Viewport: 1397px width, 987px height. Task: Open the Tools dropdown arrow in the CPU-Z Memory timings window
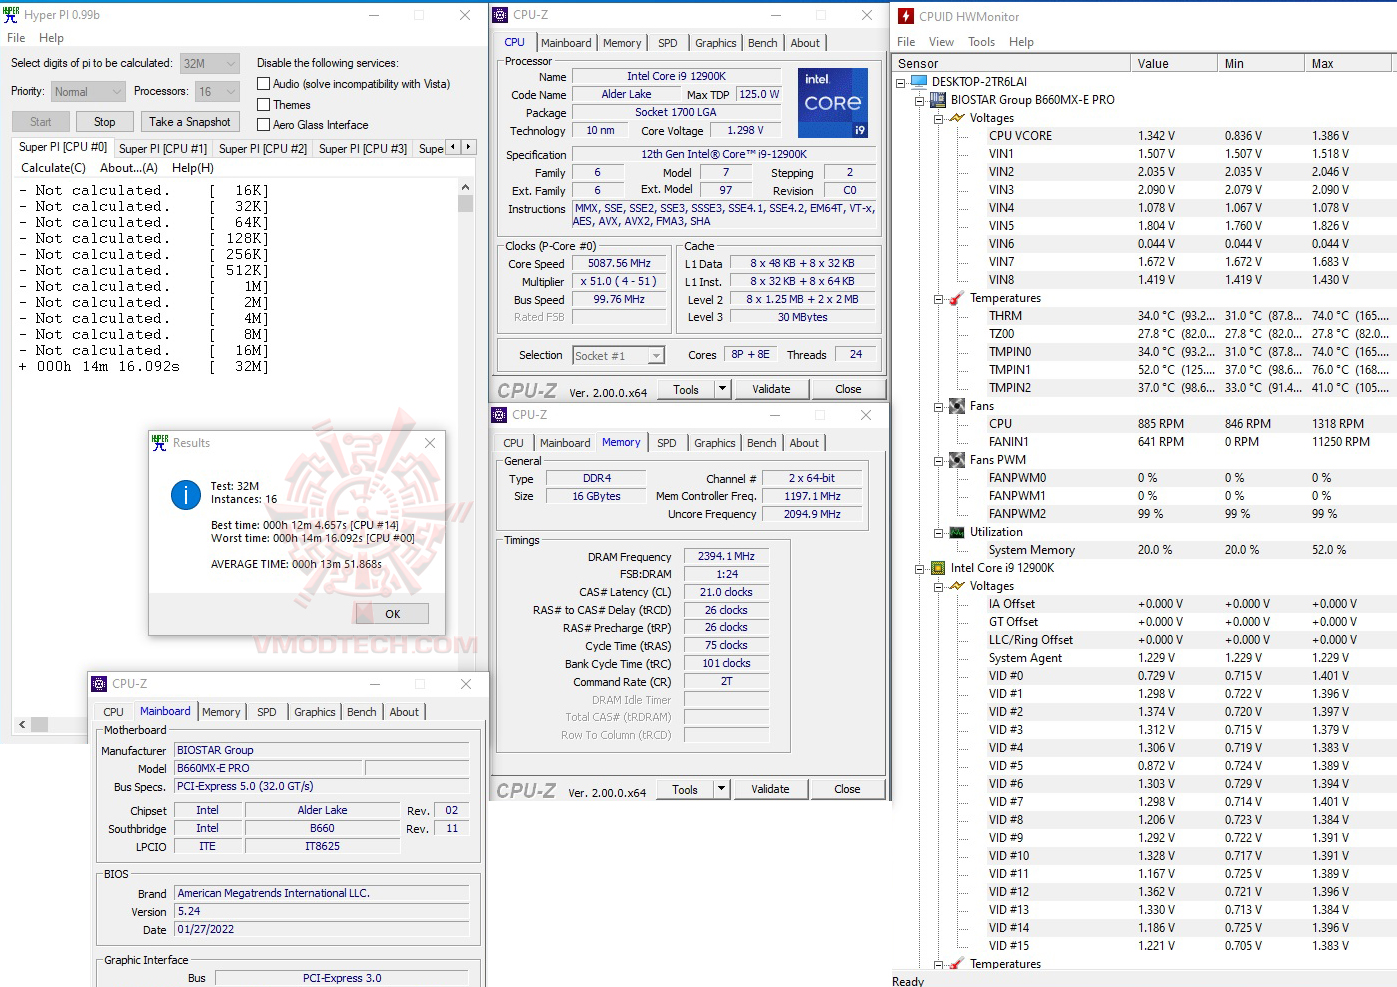(x=721, y=789)
